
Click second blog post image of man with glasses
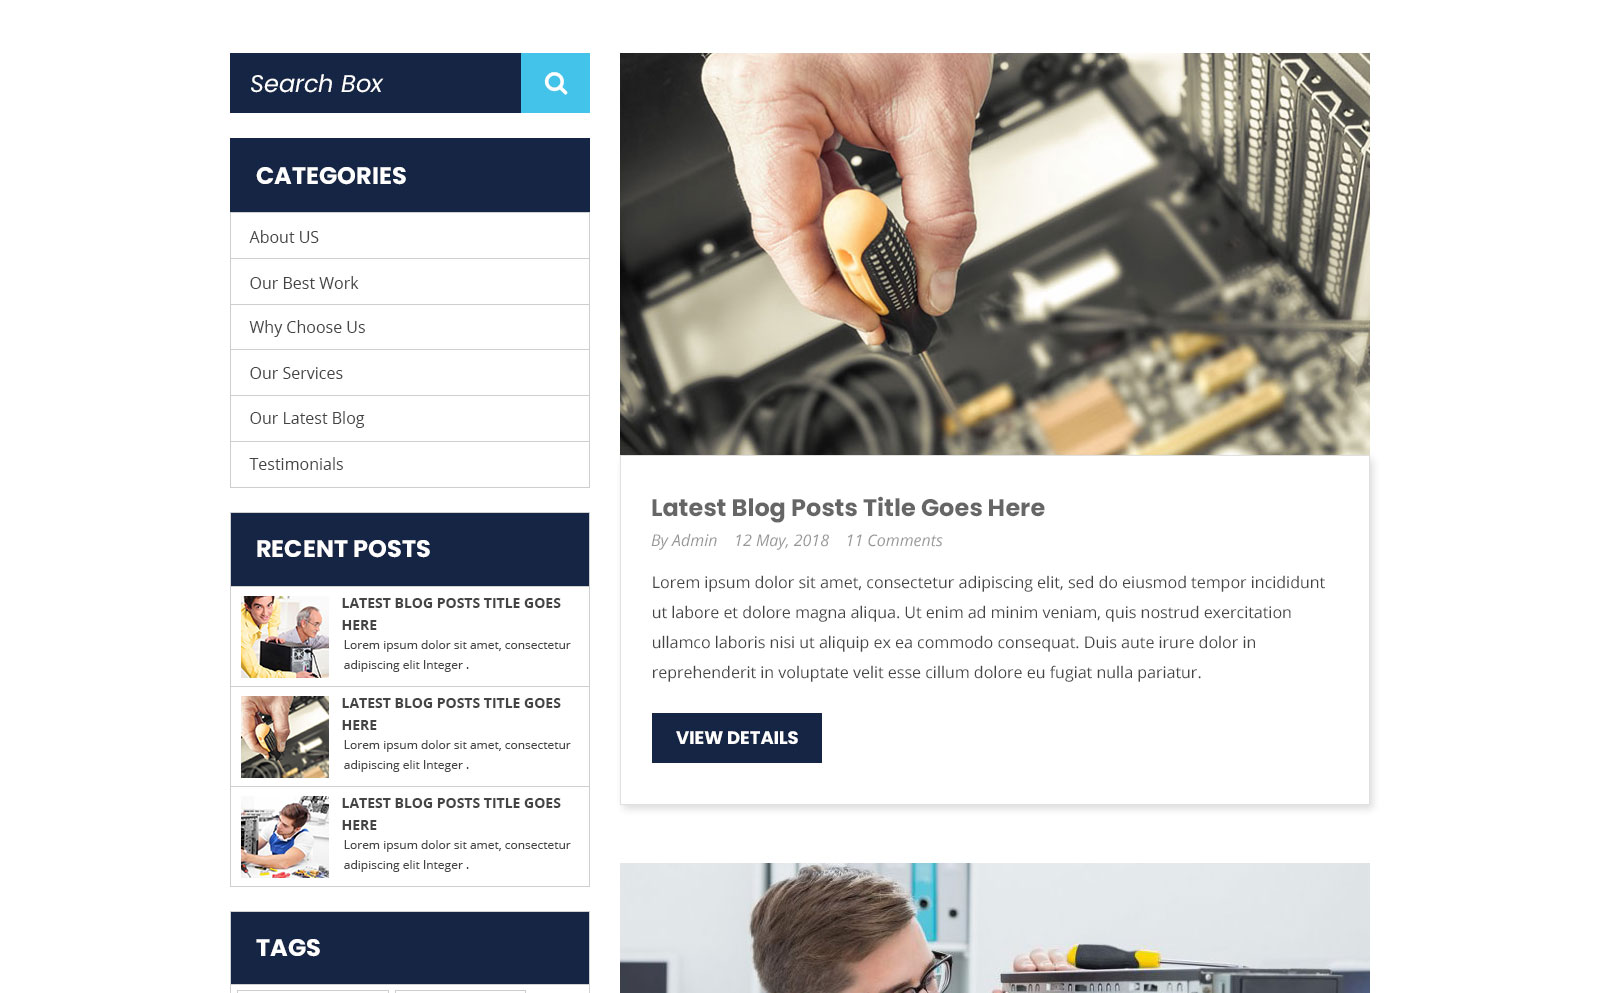[995, 928]
